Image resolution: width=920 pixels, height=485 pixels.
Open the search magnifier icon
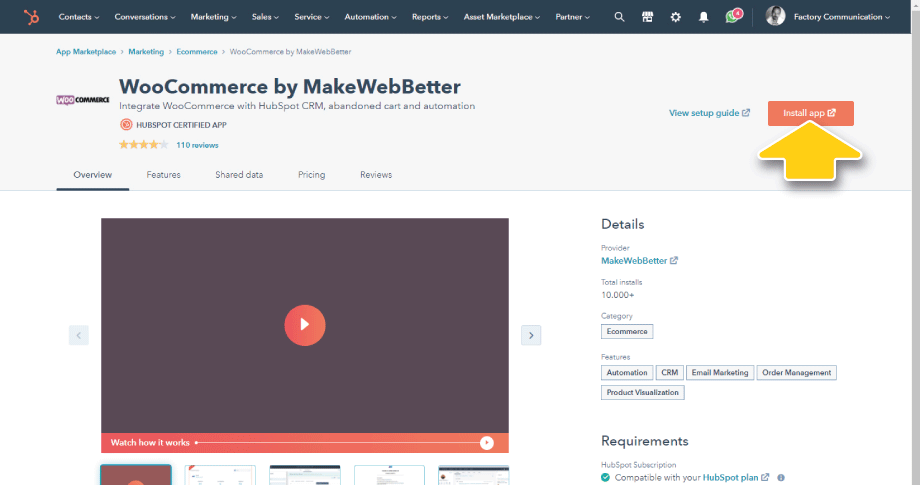click(619, 17)
